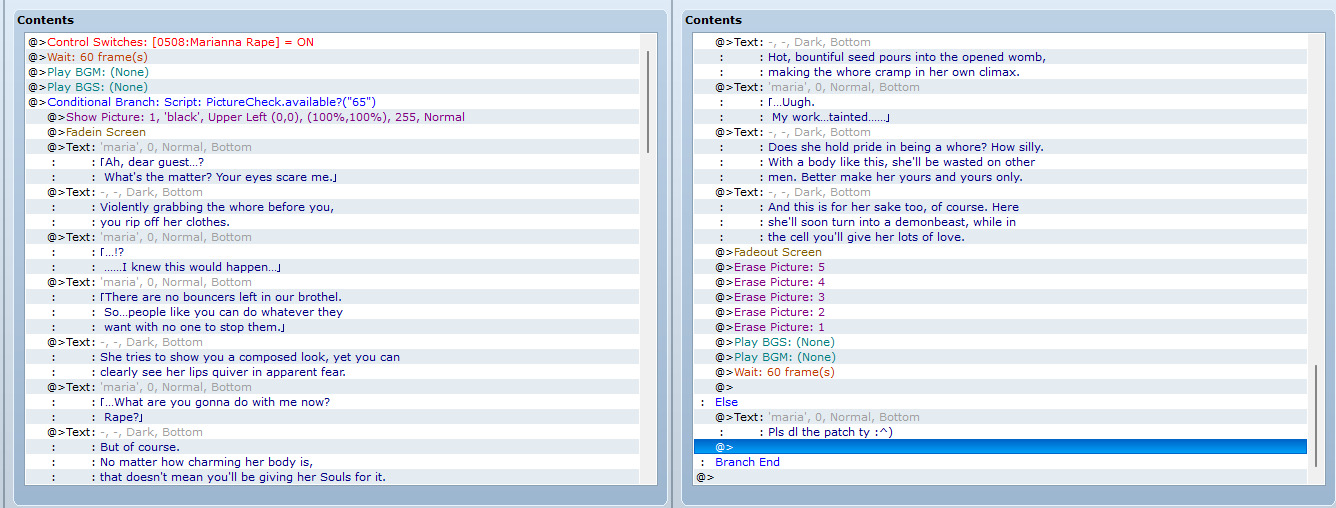Select the Erase Picture: 3 row
Image resolution: width=1336 pixels, height=508 pixels.
pos(1000,297)
